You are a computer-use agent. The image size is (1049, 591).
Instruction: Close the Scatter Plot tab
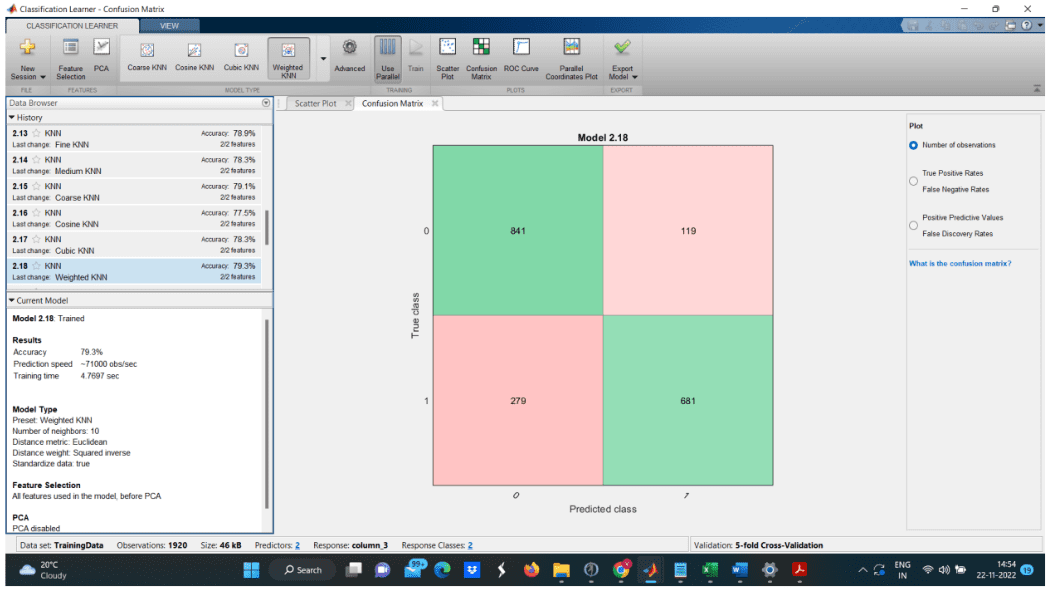[x=348, y=104]
